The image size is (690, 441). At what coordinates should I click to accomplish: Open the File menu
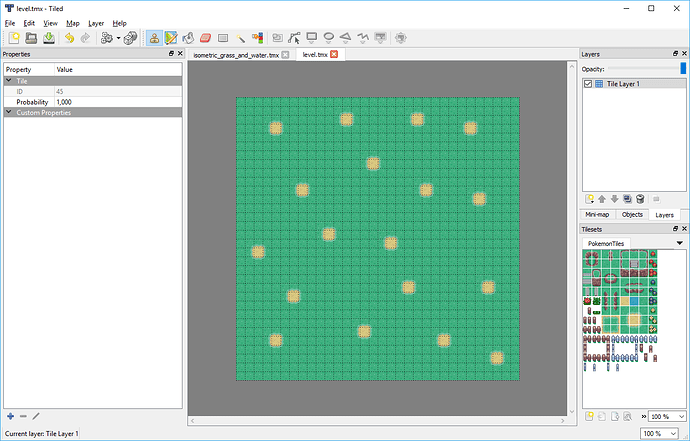(x=10, y=23)
